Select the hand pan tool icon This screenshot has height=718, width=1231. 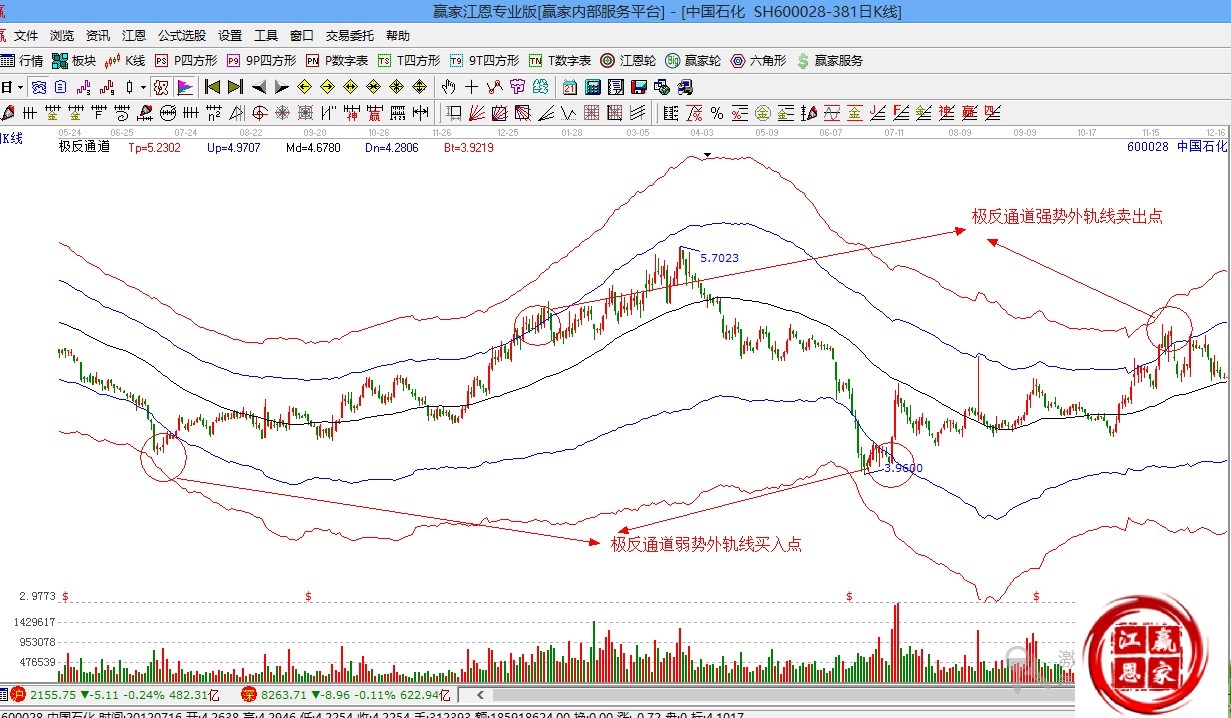coord(449,87)
